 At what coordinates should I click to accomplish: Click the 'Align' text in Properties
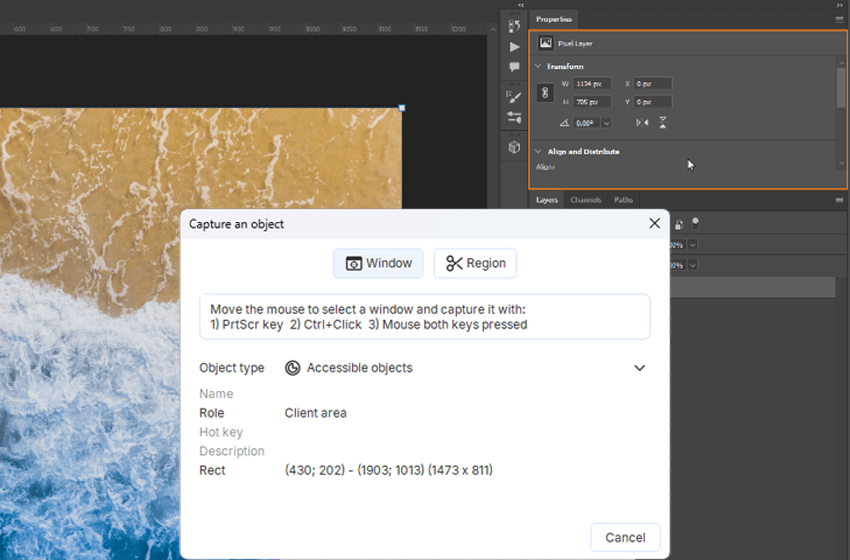click(x=545, y=167)
